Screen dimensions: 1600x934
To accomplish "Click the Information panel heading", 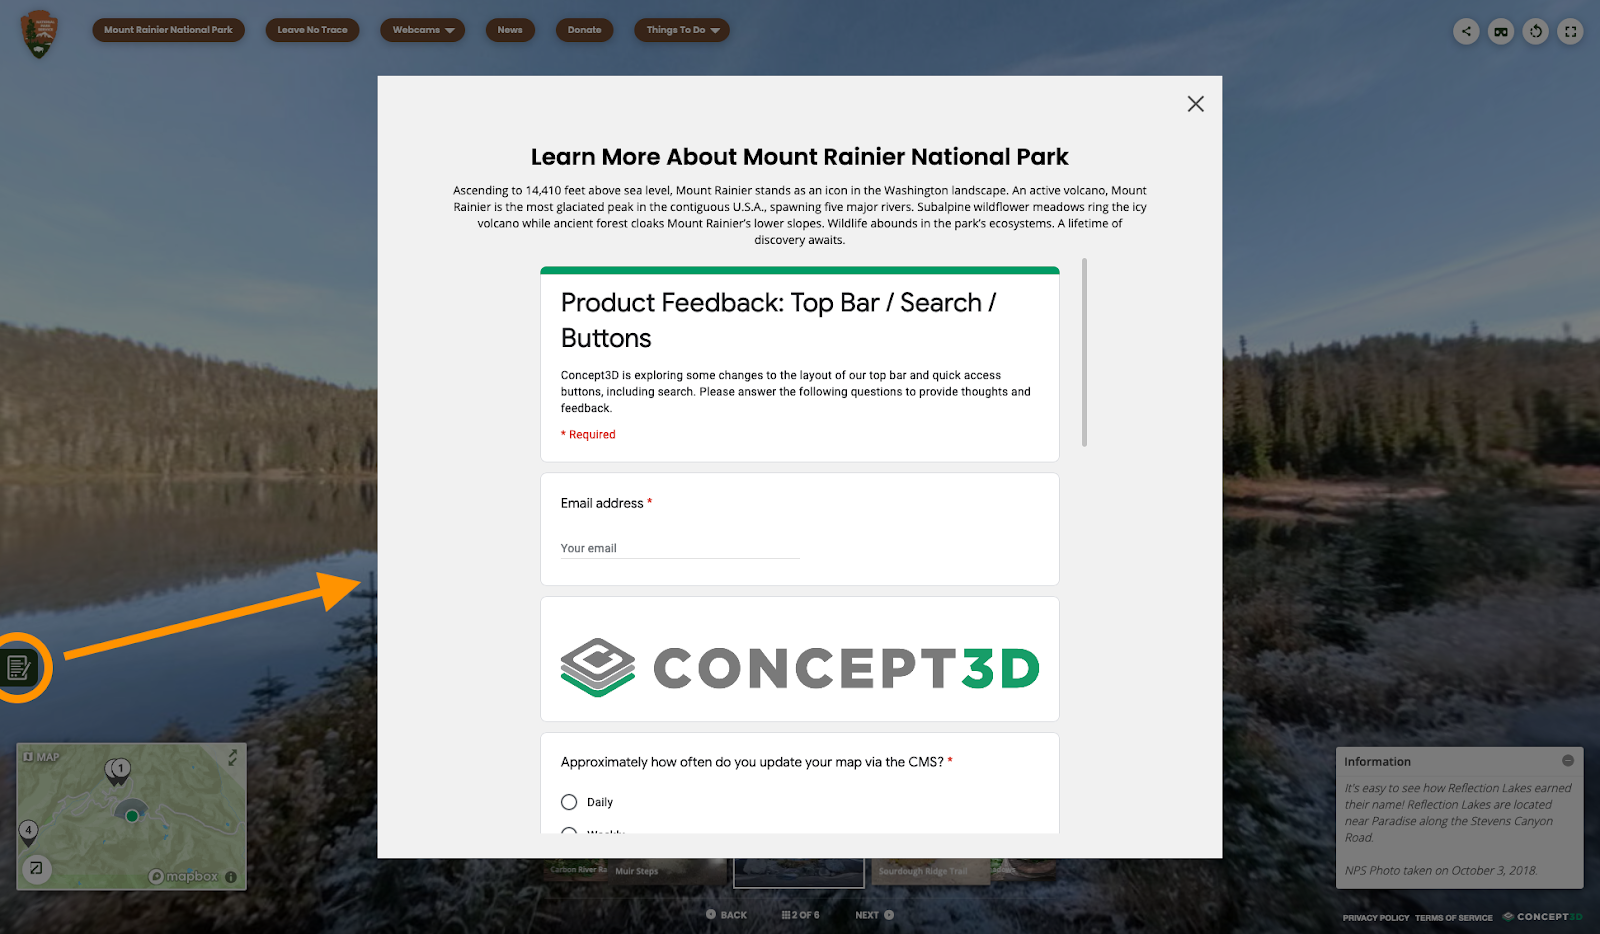I will [x=1377, y=761].
